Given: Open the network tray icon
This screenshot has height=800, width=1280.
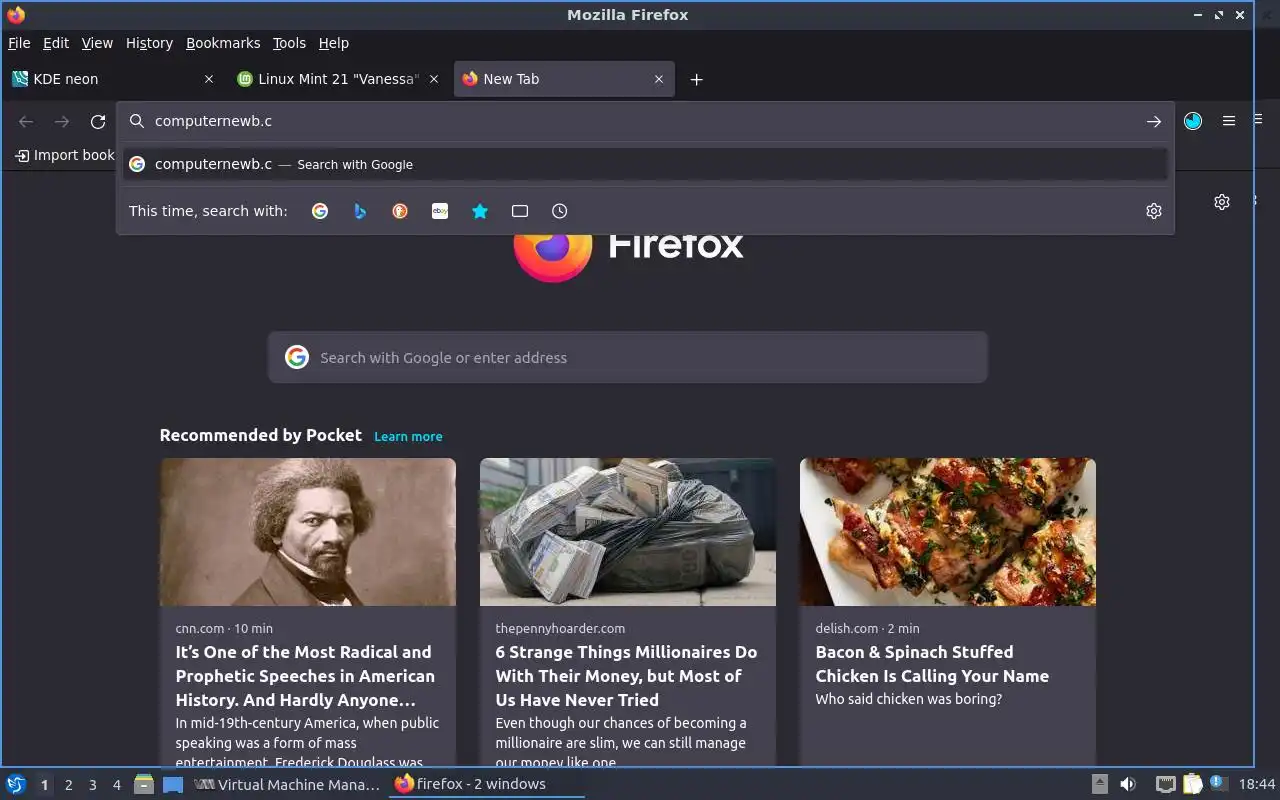Looking at the screenshot, I should (x=1165, y=785).
